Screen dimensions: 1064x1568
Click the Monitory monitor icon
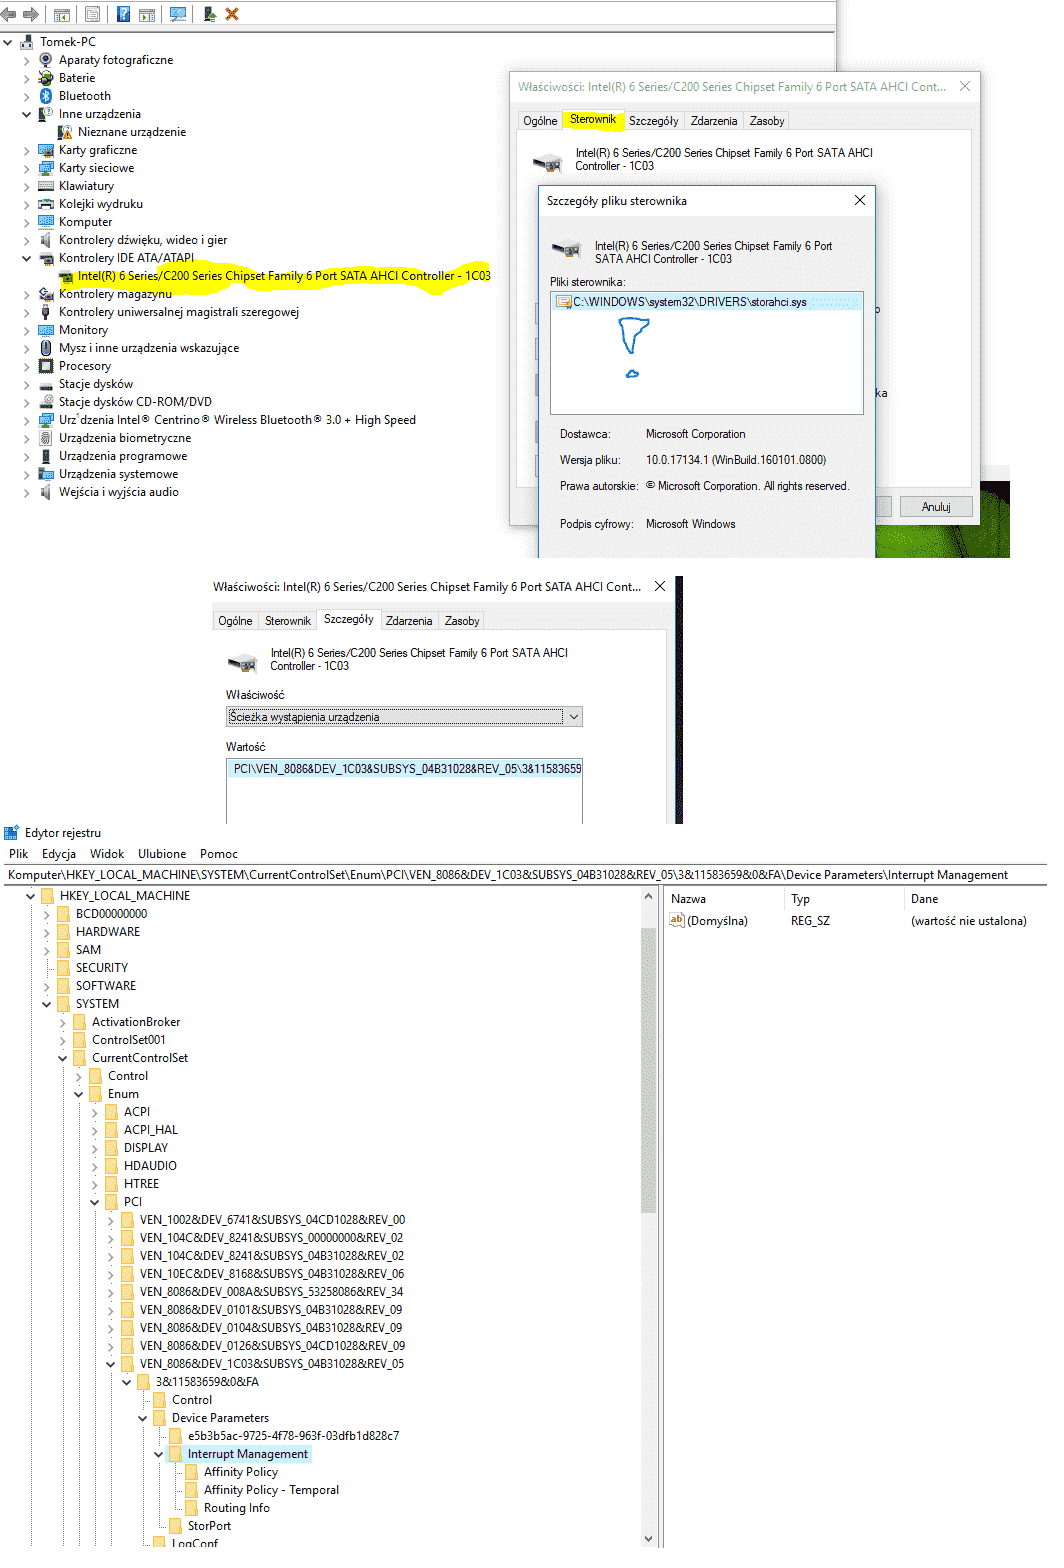[46, 330]
